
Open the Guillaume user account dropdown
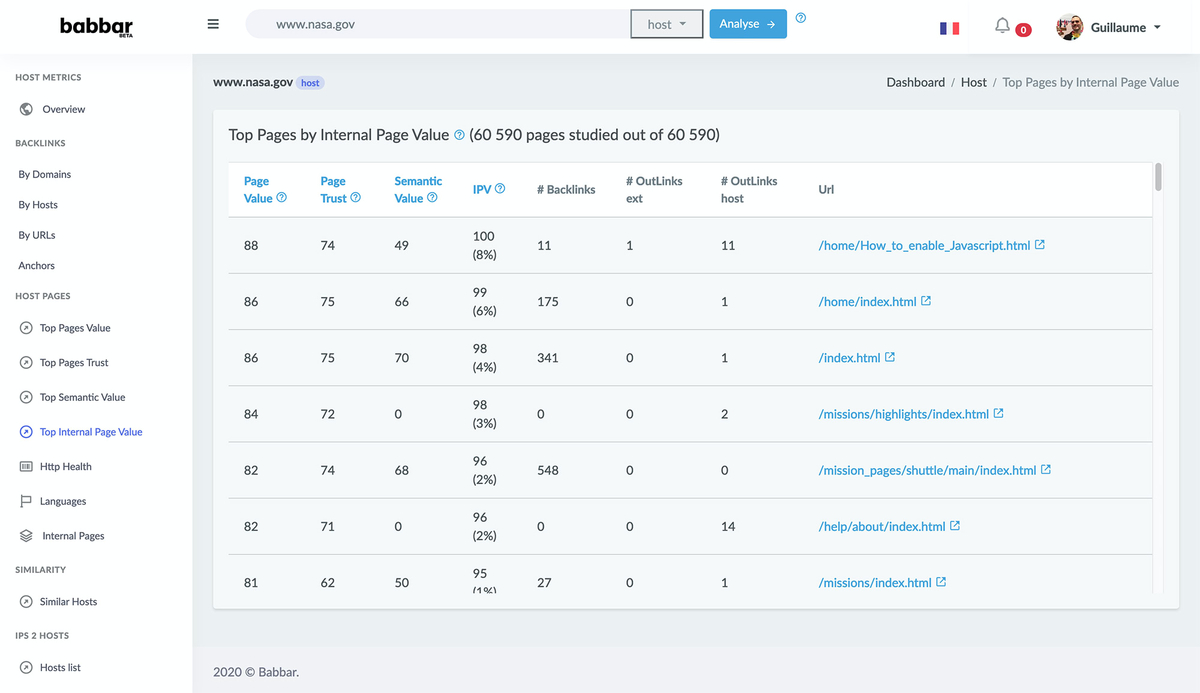coord(1110,27)
